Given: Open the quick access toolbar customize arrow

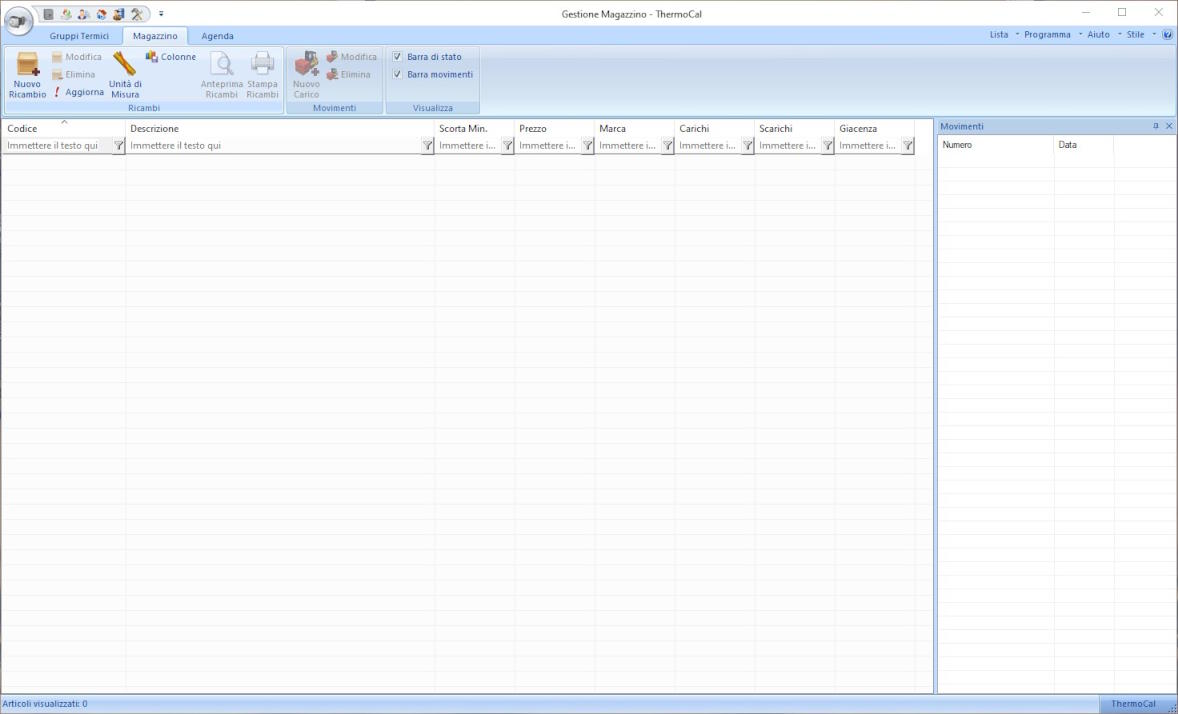Looking at the screenshot, I should click(161, 14).
